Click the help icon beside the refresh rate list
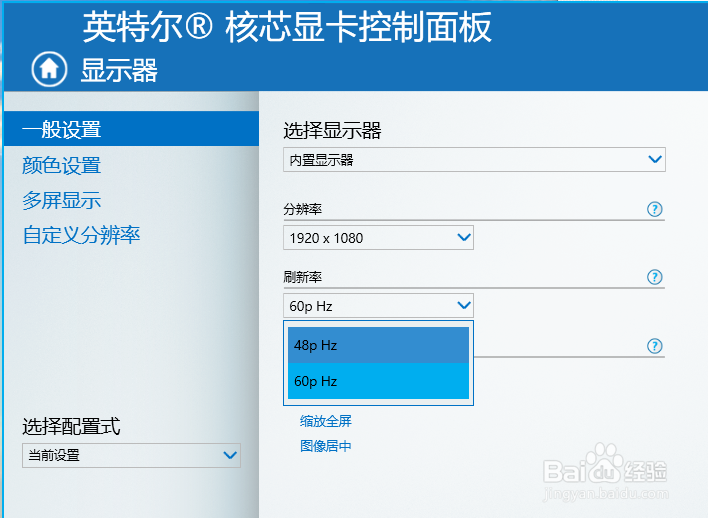708x518 pixels. click(x=654, y=346)
